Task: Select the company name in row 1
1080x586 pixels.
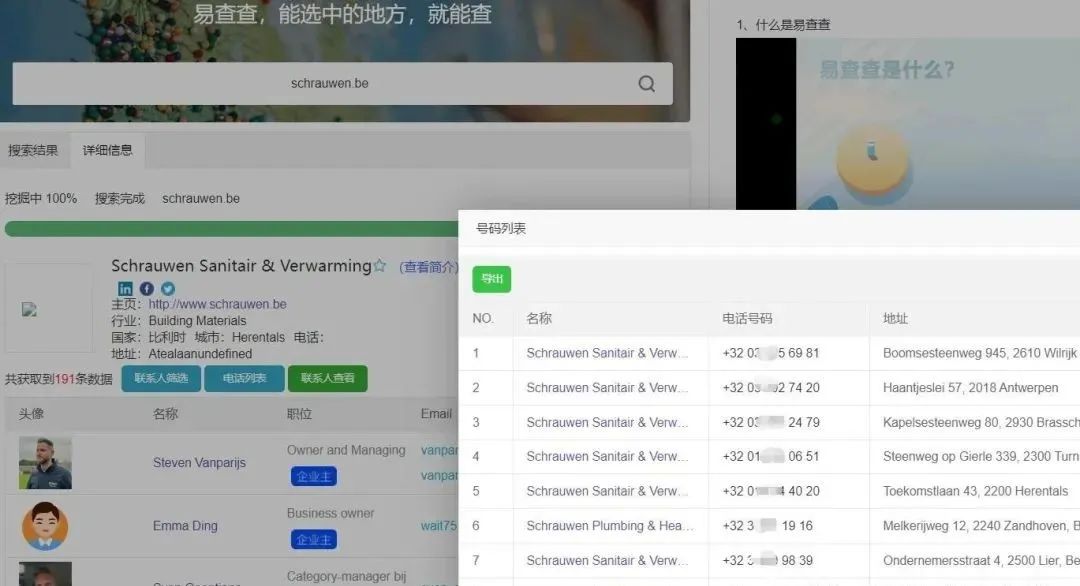Action: point(607,353)
